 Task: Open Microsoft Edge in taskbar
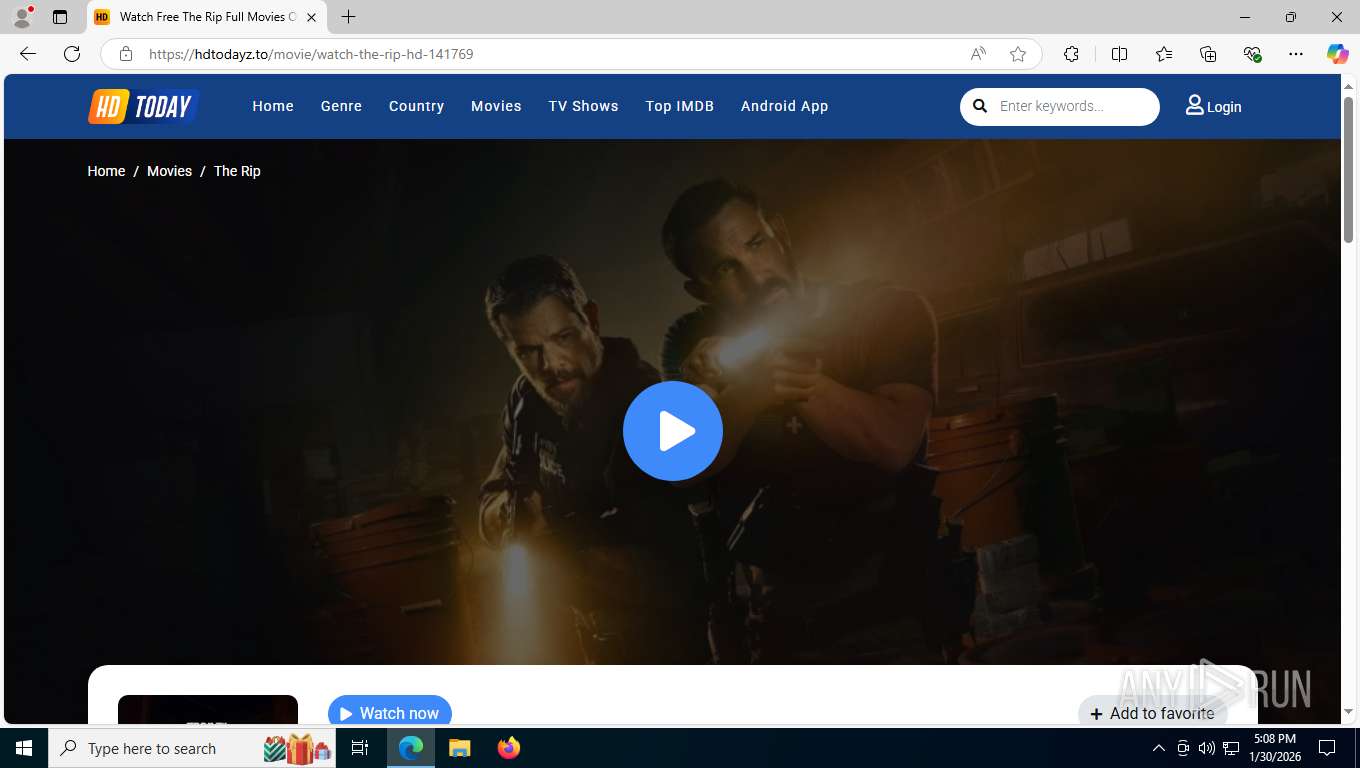tap(411, 748)
